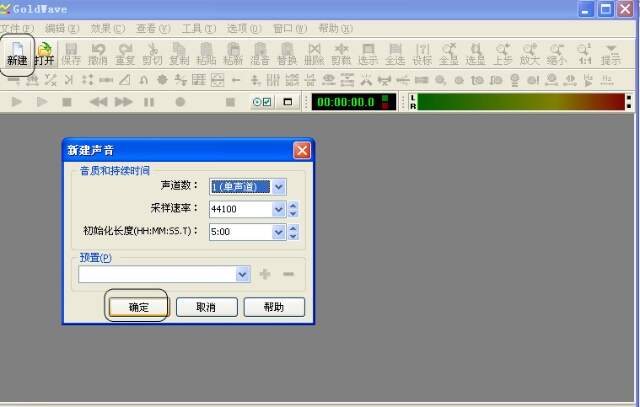This screenshot has height=407, width=640.
Task: Click the 选显 (Zoom Selection) toolbar icon
Action: click(x=476, y=54)
